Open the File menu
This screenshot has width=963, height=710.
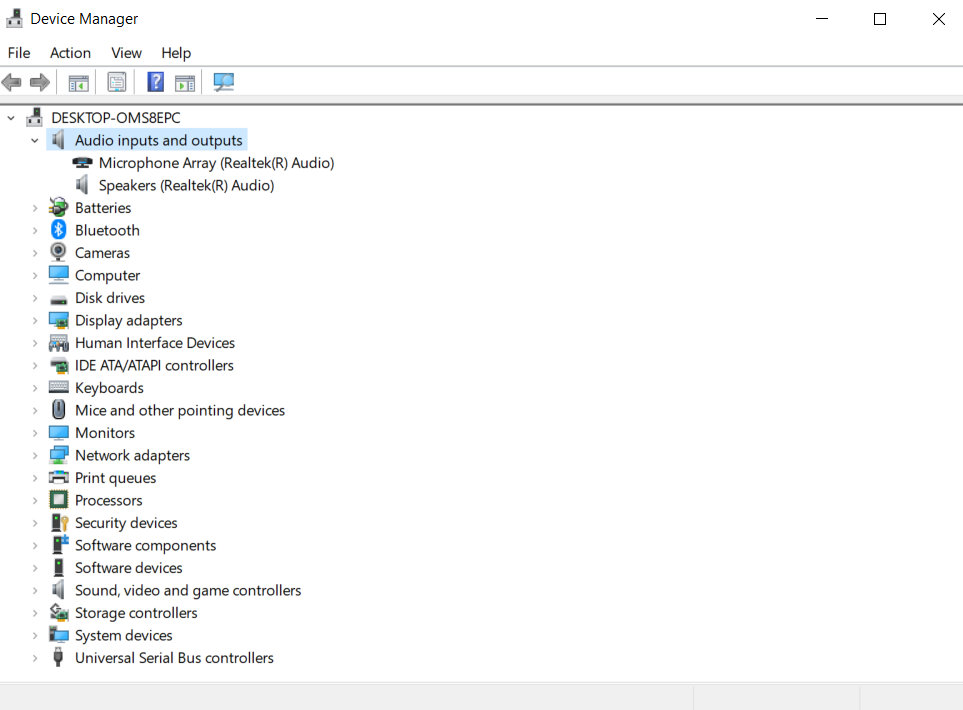pos(18,53)
